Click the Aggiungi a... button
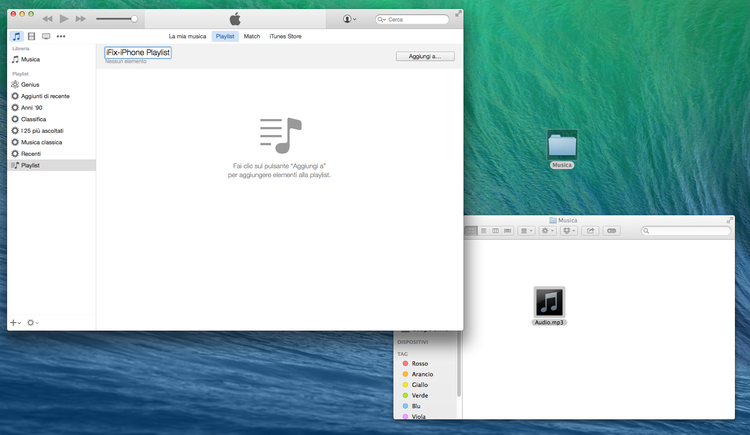The width and height of the screenshot is (750, 435). pos(424,56)
